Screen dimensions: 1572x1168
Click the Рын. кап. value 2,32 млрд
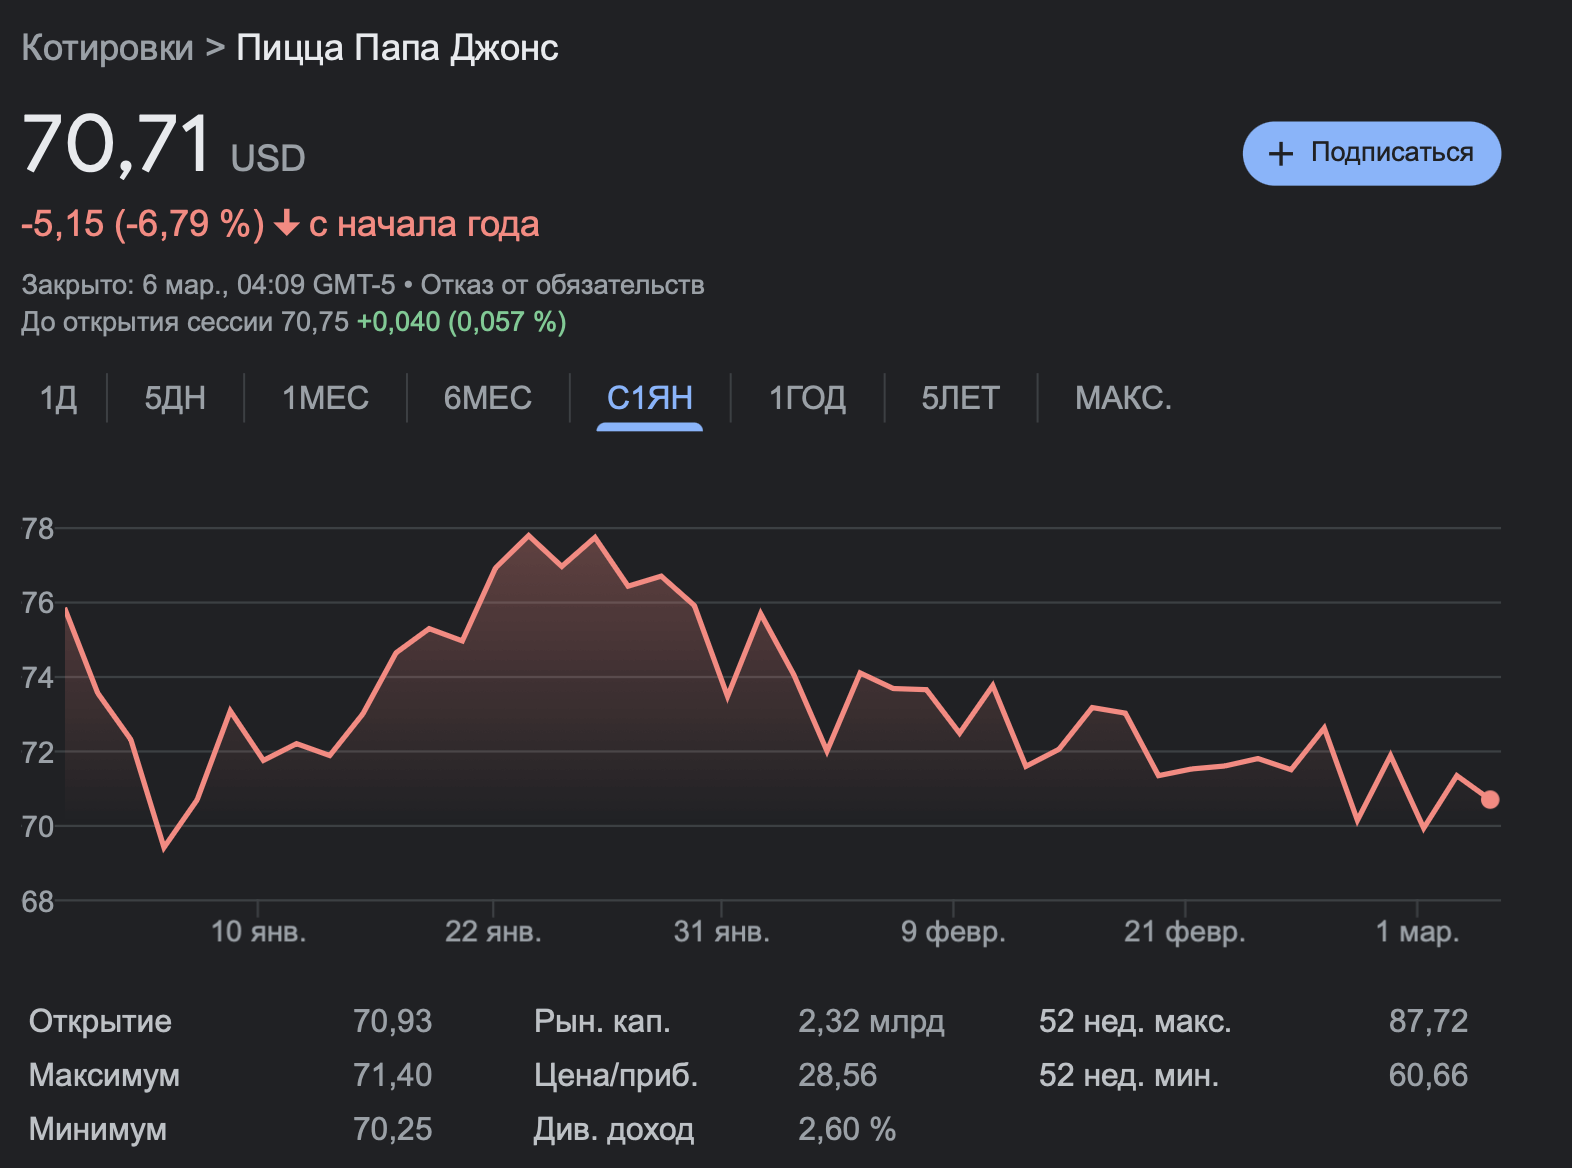(x=871, y=1021)
